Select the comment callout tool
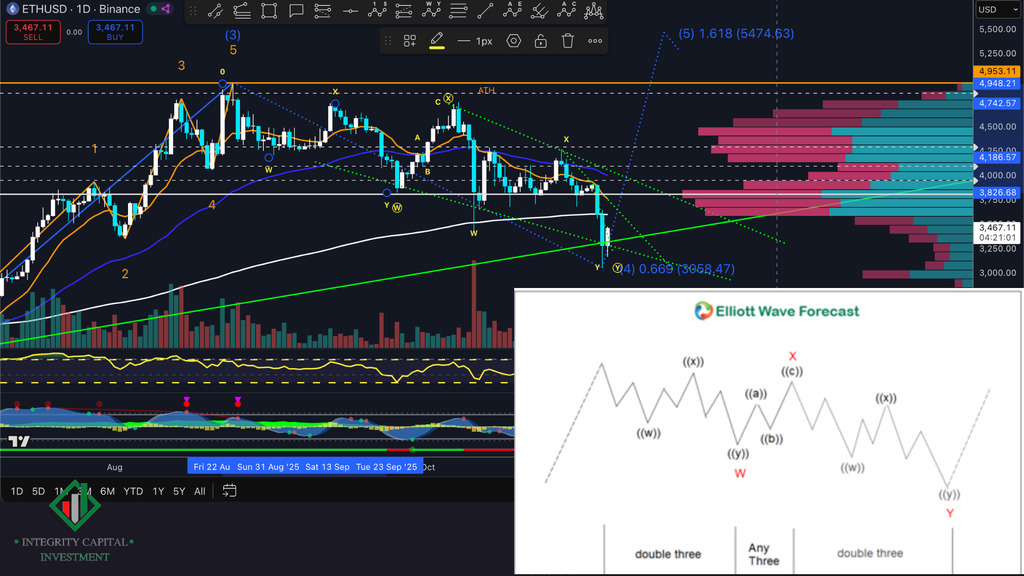Screen dimensions: 1024x576 pyautogui.click(x=296, y=11)
